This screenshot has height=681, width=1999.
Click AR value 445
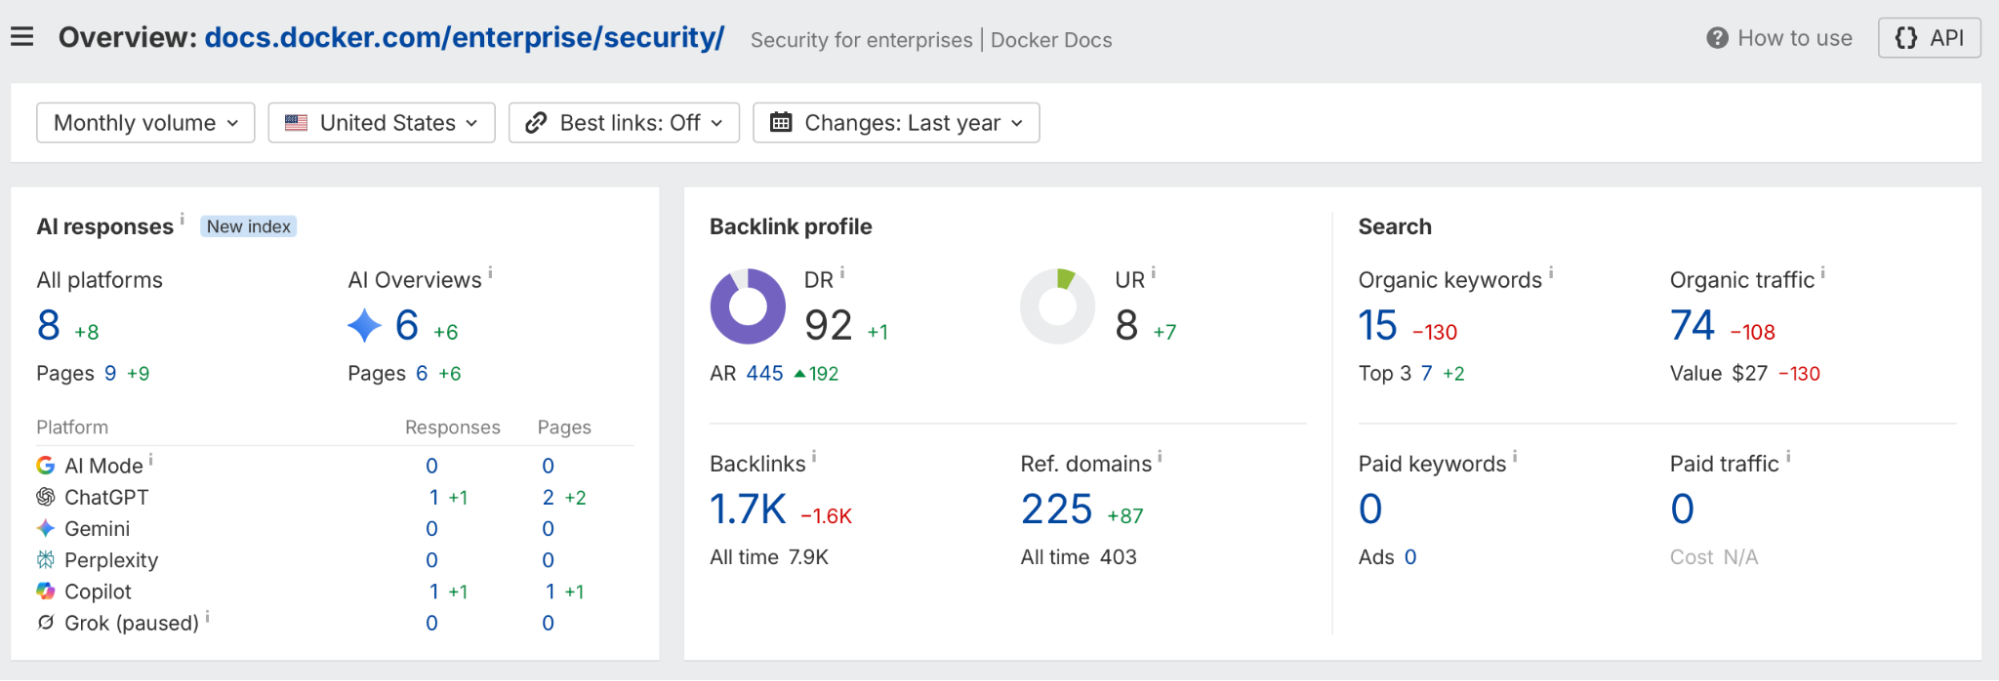click(765, 373)
